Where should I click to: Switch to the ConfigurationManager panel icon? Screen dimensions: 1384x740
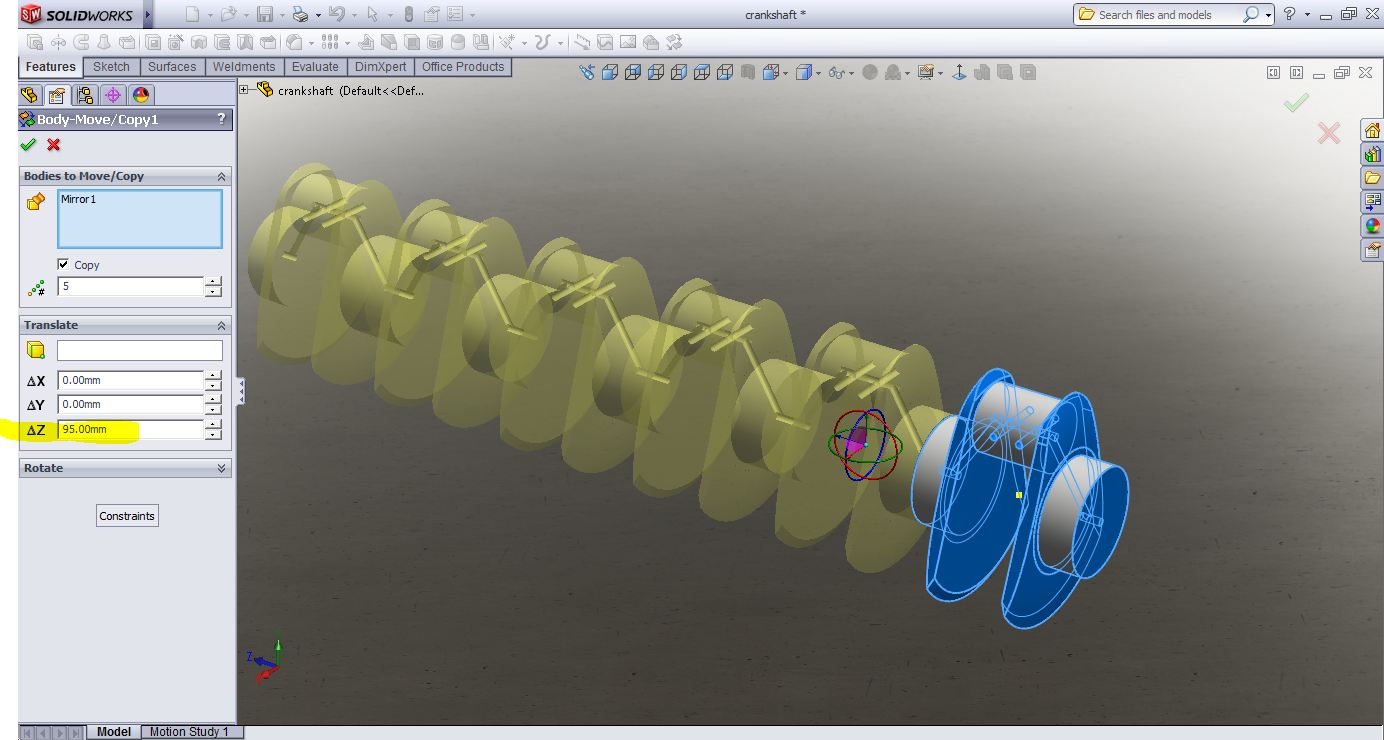click(85, 95)
